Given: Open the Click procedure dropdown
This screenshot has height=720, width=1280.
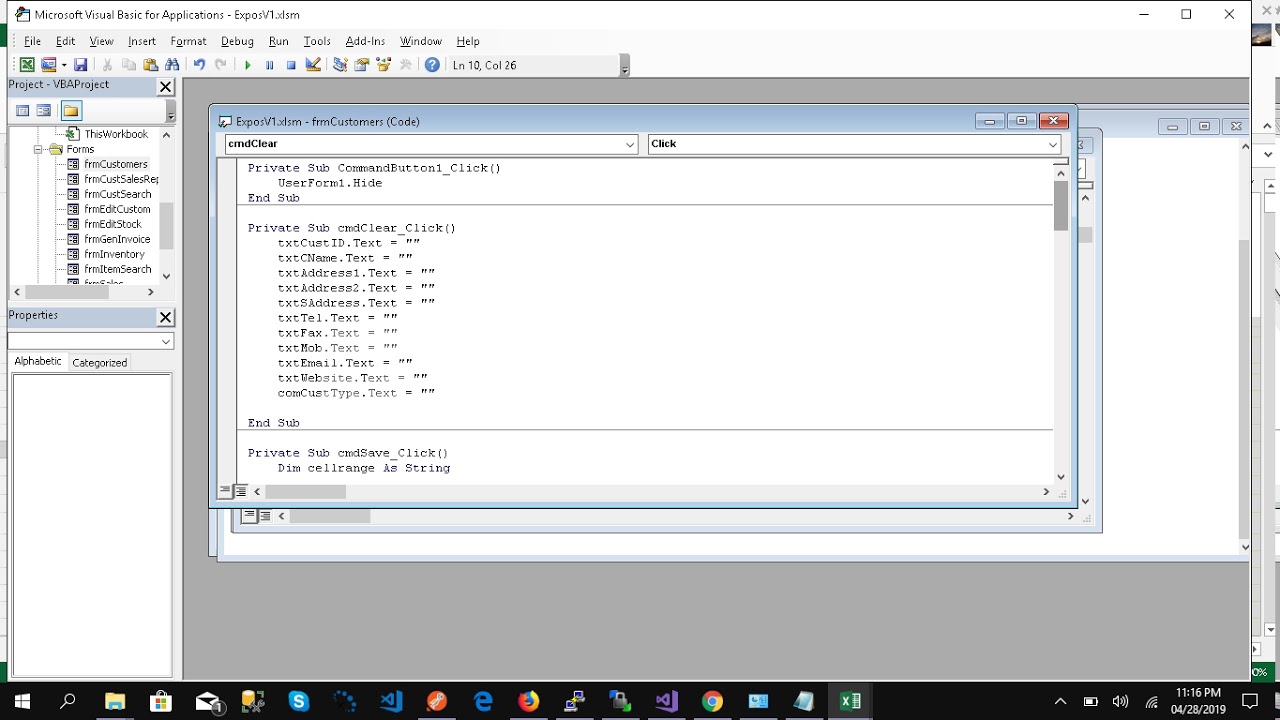Looking at the screenshot, I should pyautogui.click(x=1052, y=144).
